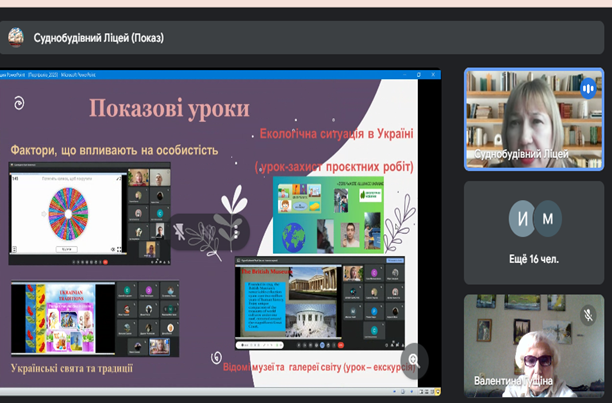The height and width of the screenshot is (404, 613).
Task: Open the 'Ещё 16 чел.' participants tile
Action: point(534,232)
